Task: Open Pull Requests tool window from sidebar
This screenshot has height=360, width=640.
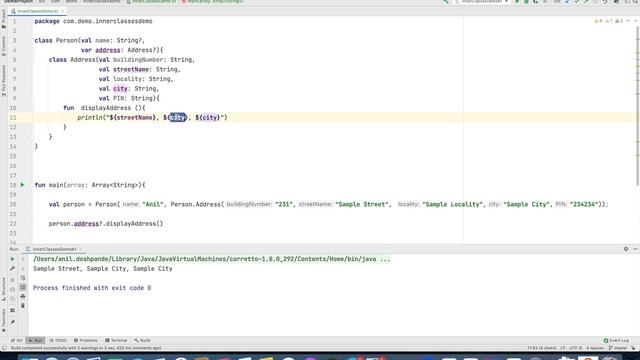Action: click(x=4, y=81)
